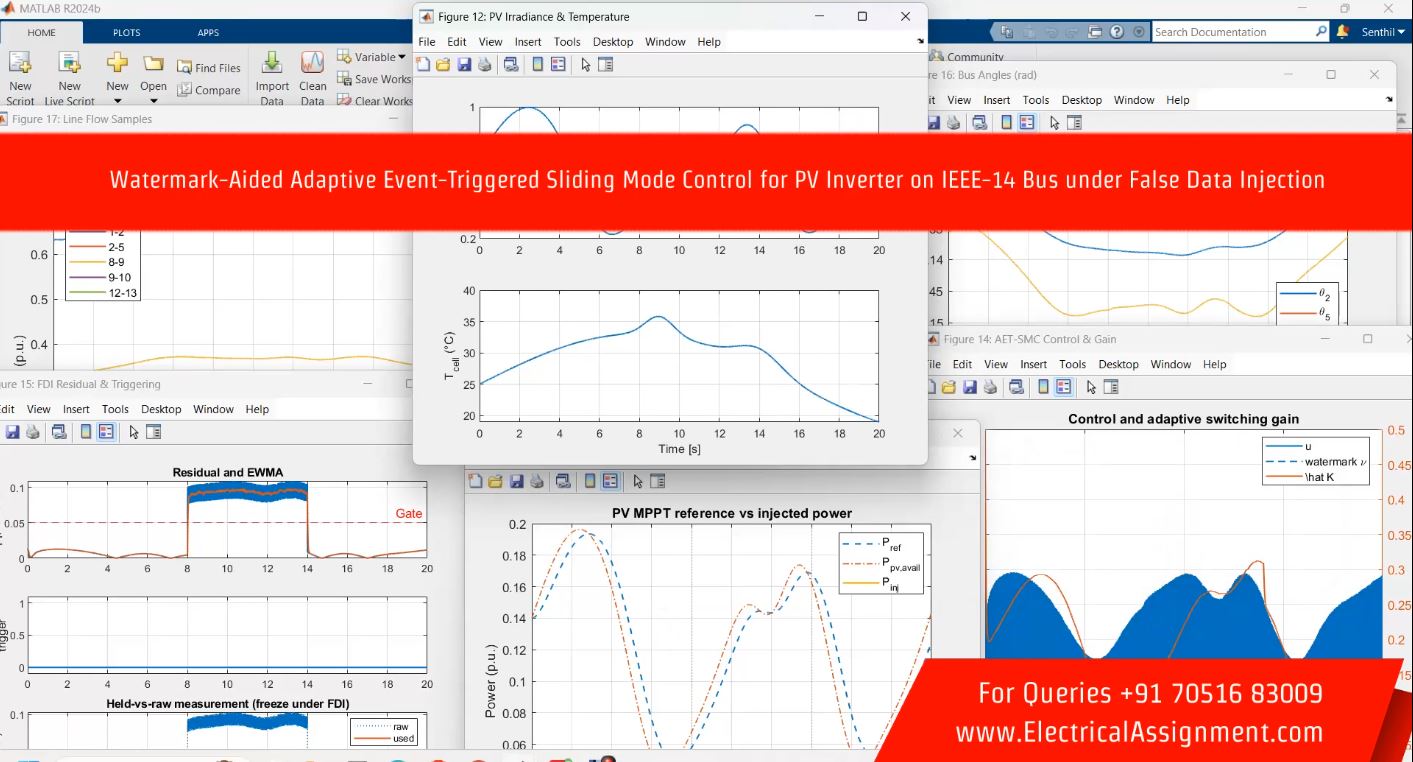Expand the Variable dropdown in toolstrip
1413x762 pixels.
click(401, 57)
